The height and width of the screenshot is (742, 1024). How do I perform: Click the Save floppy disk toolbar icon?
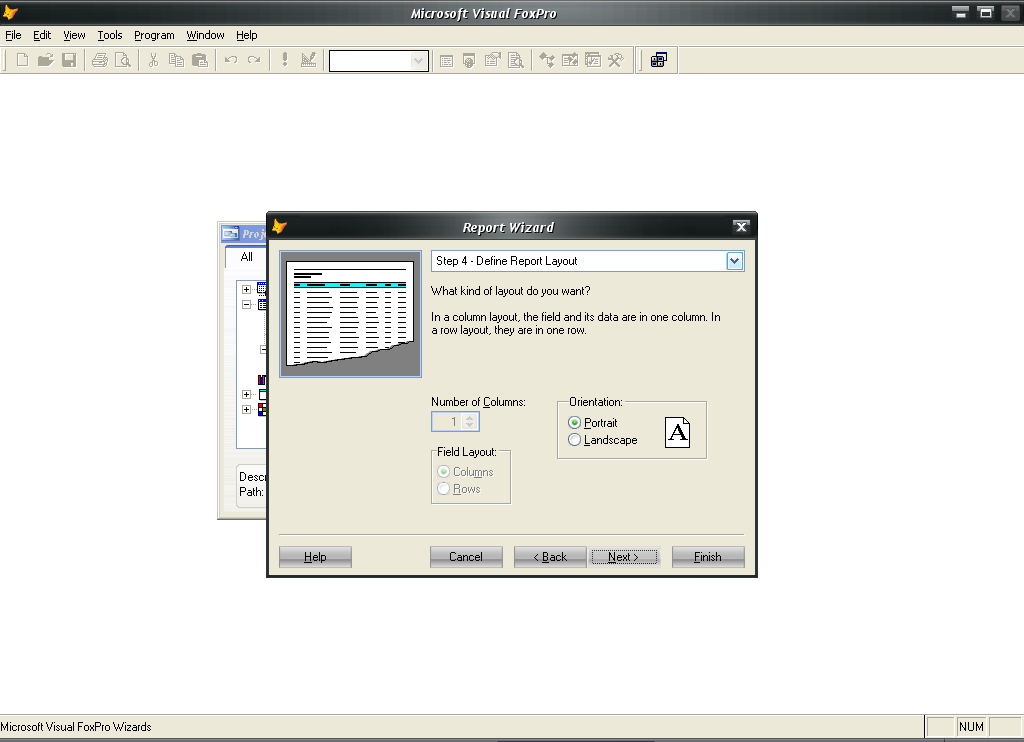tap(69, 61)
